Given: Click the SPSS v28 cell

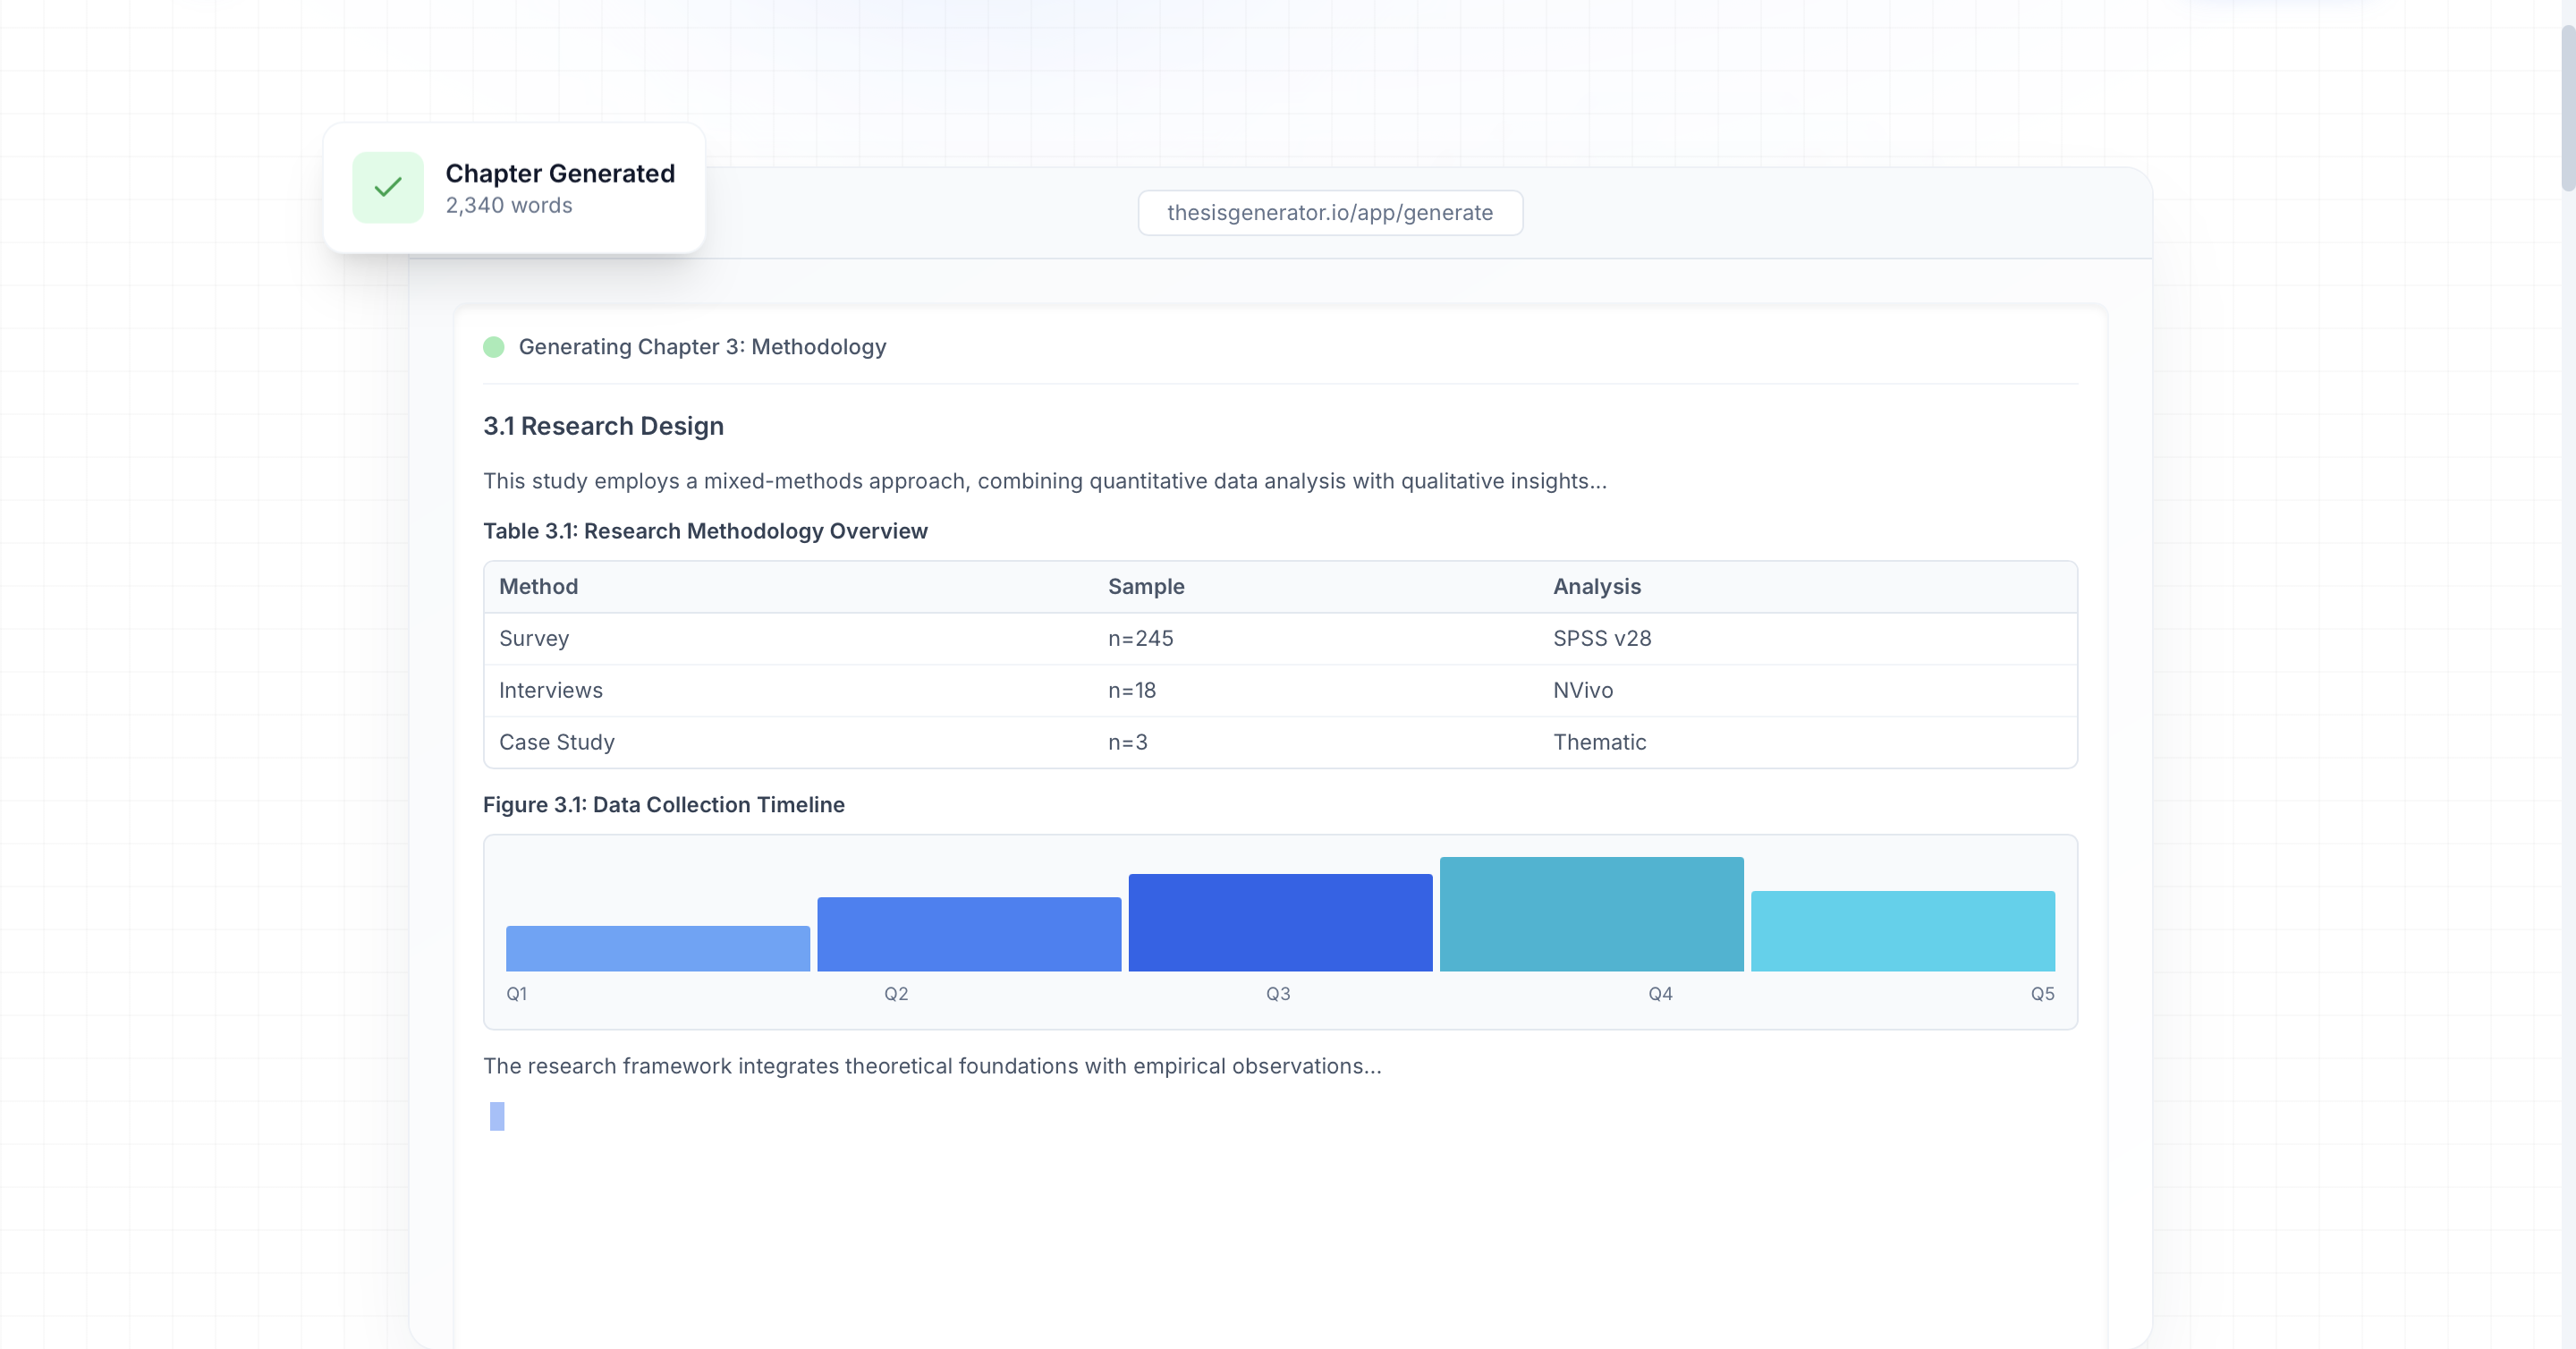Looking at the screenshot, I should pyautogui.click(x=1601, y=638).
